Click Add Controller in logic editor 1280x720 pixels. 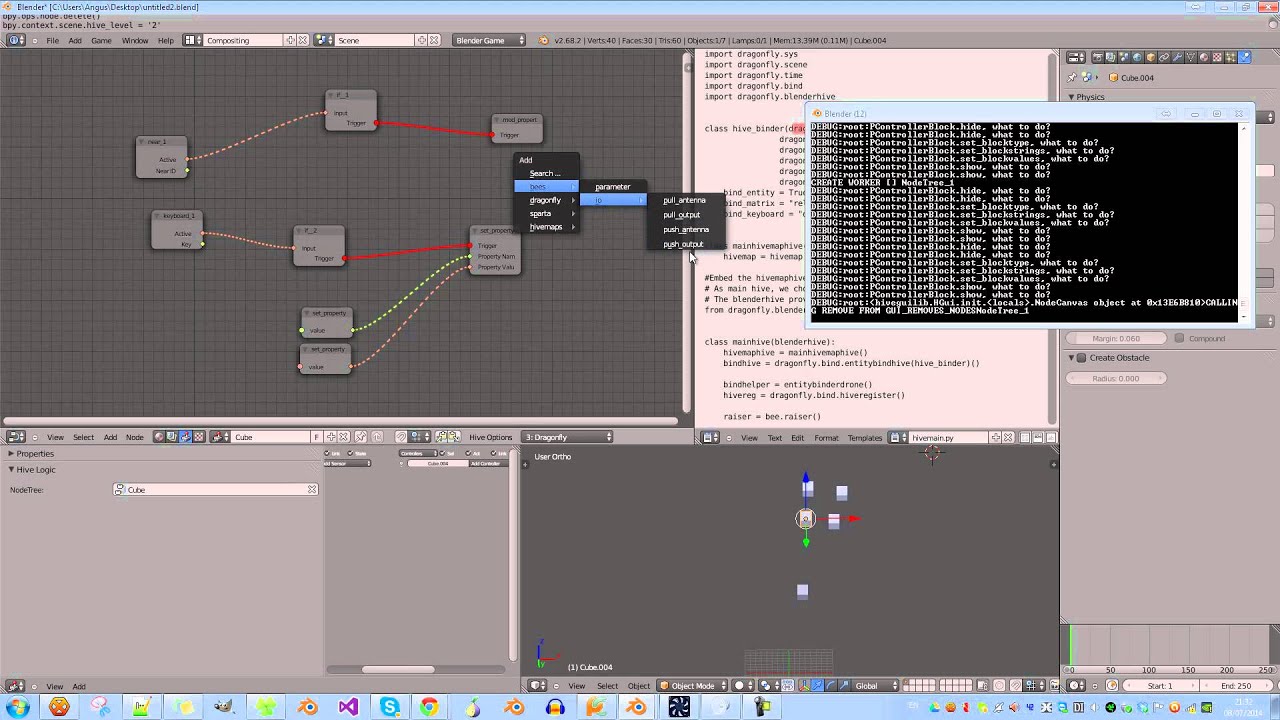[488, 463]
